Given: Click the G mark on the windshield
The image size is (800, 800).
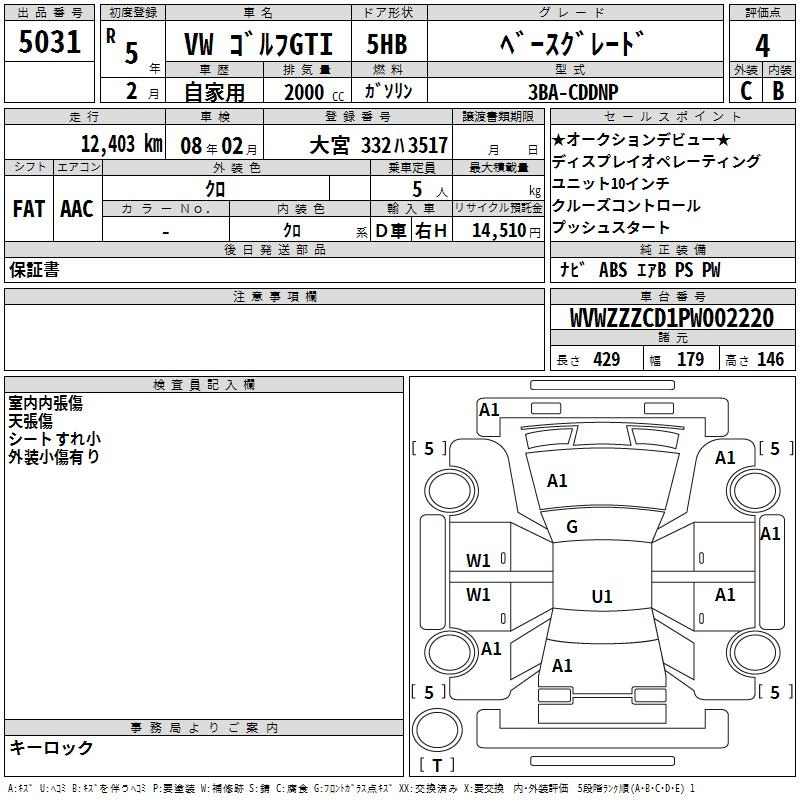Looking at the screenshot, I should [x=572, y=527].
